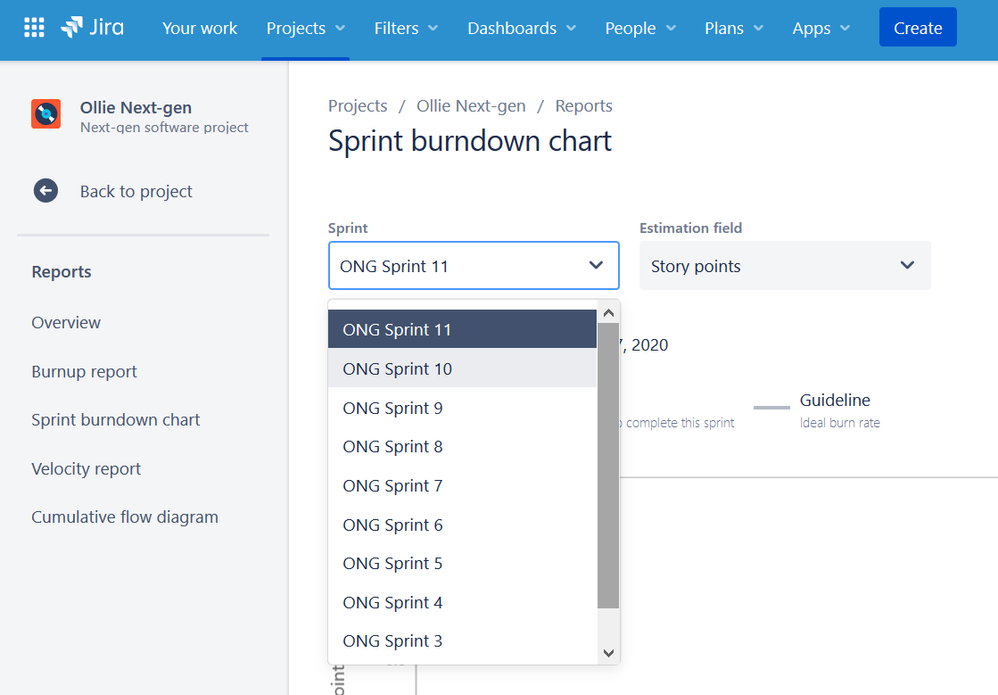Image resolution: width=998 pixels, height=695 pixels.
Task: Select ONG Sprint 7 option
Action: click(462, 486)
